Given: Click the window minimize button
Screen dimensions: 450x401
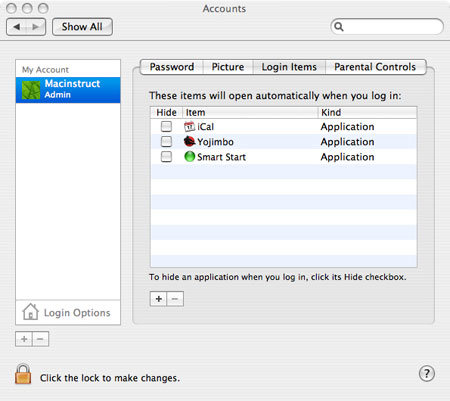Looking at the screenshot, I should pyautogui.click(x=27, y=8).
